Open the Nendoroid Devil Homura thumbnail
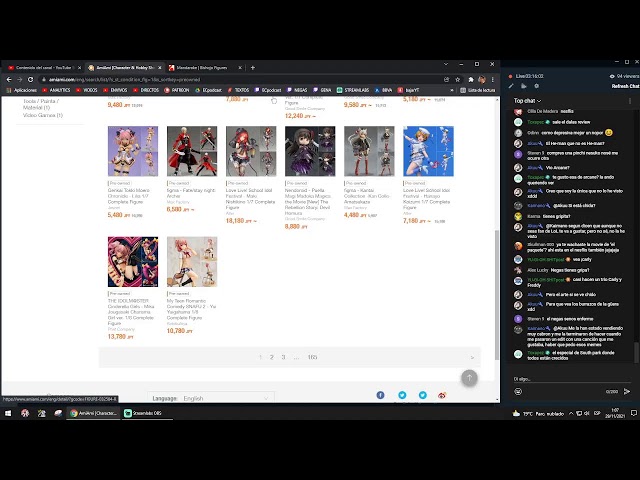640x480 pixels. point(310,151)
